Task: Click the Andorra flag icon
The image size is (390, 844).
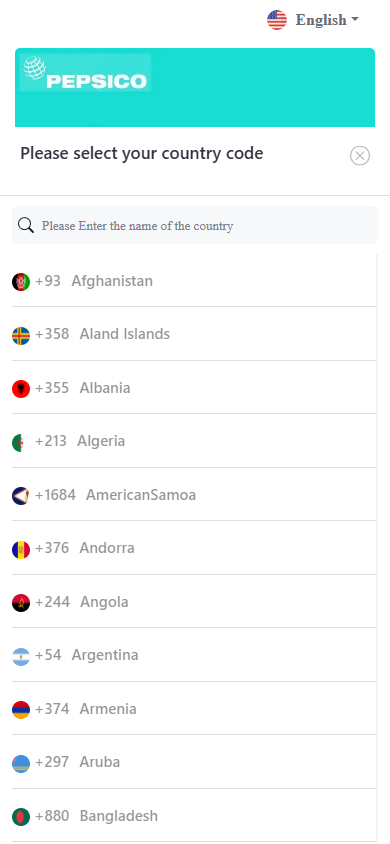Action: click(21, 549)
